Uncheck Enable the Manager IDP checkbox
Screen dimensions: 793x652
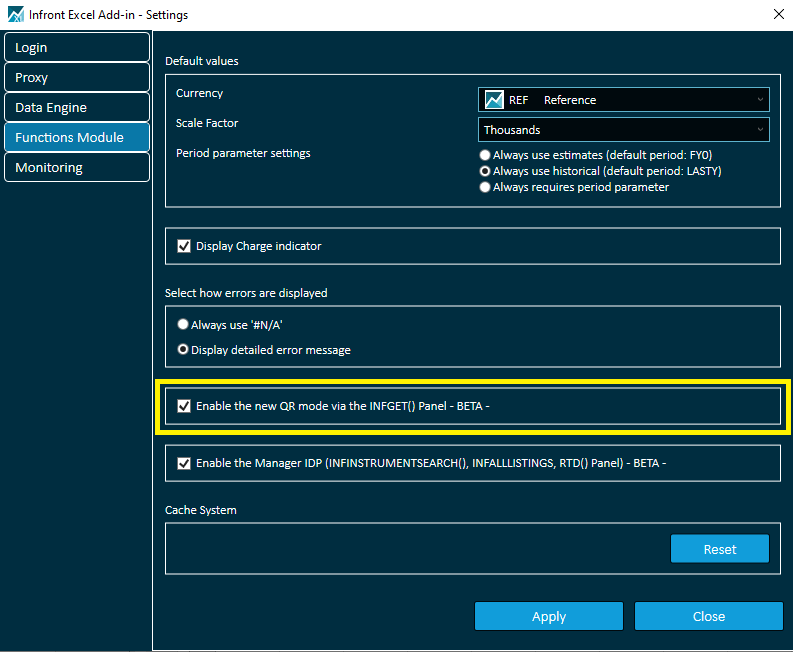pos(184,464)
